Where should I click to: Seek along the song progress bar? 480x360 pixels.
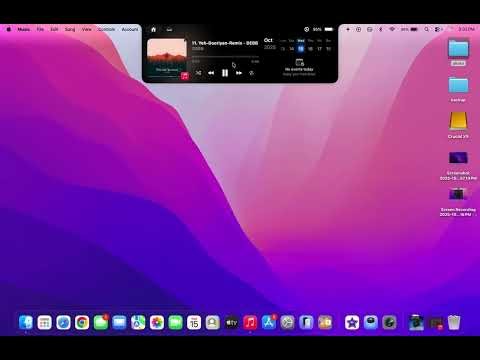click(x=225, y=57)
